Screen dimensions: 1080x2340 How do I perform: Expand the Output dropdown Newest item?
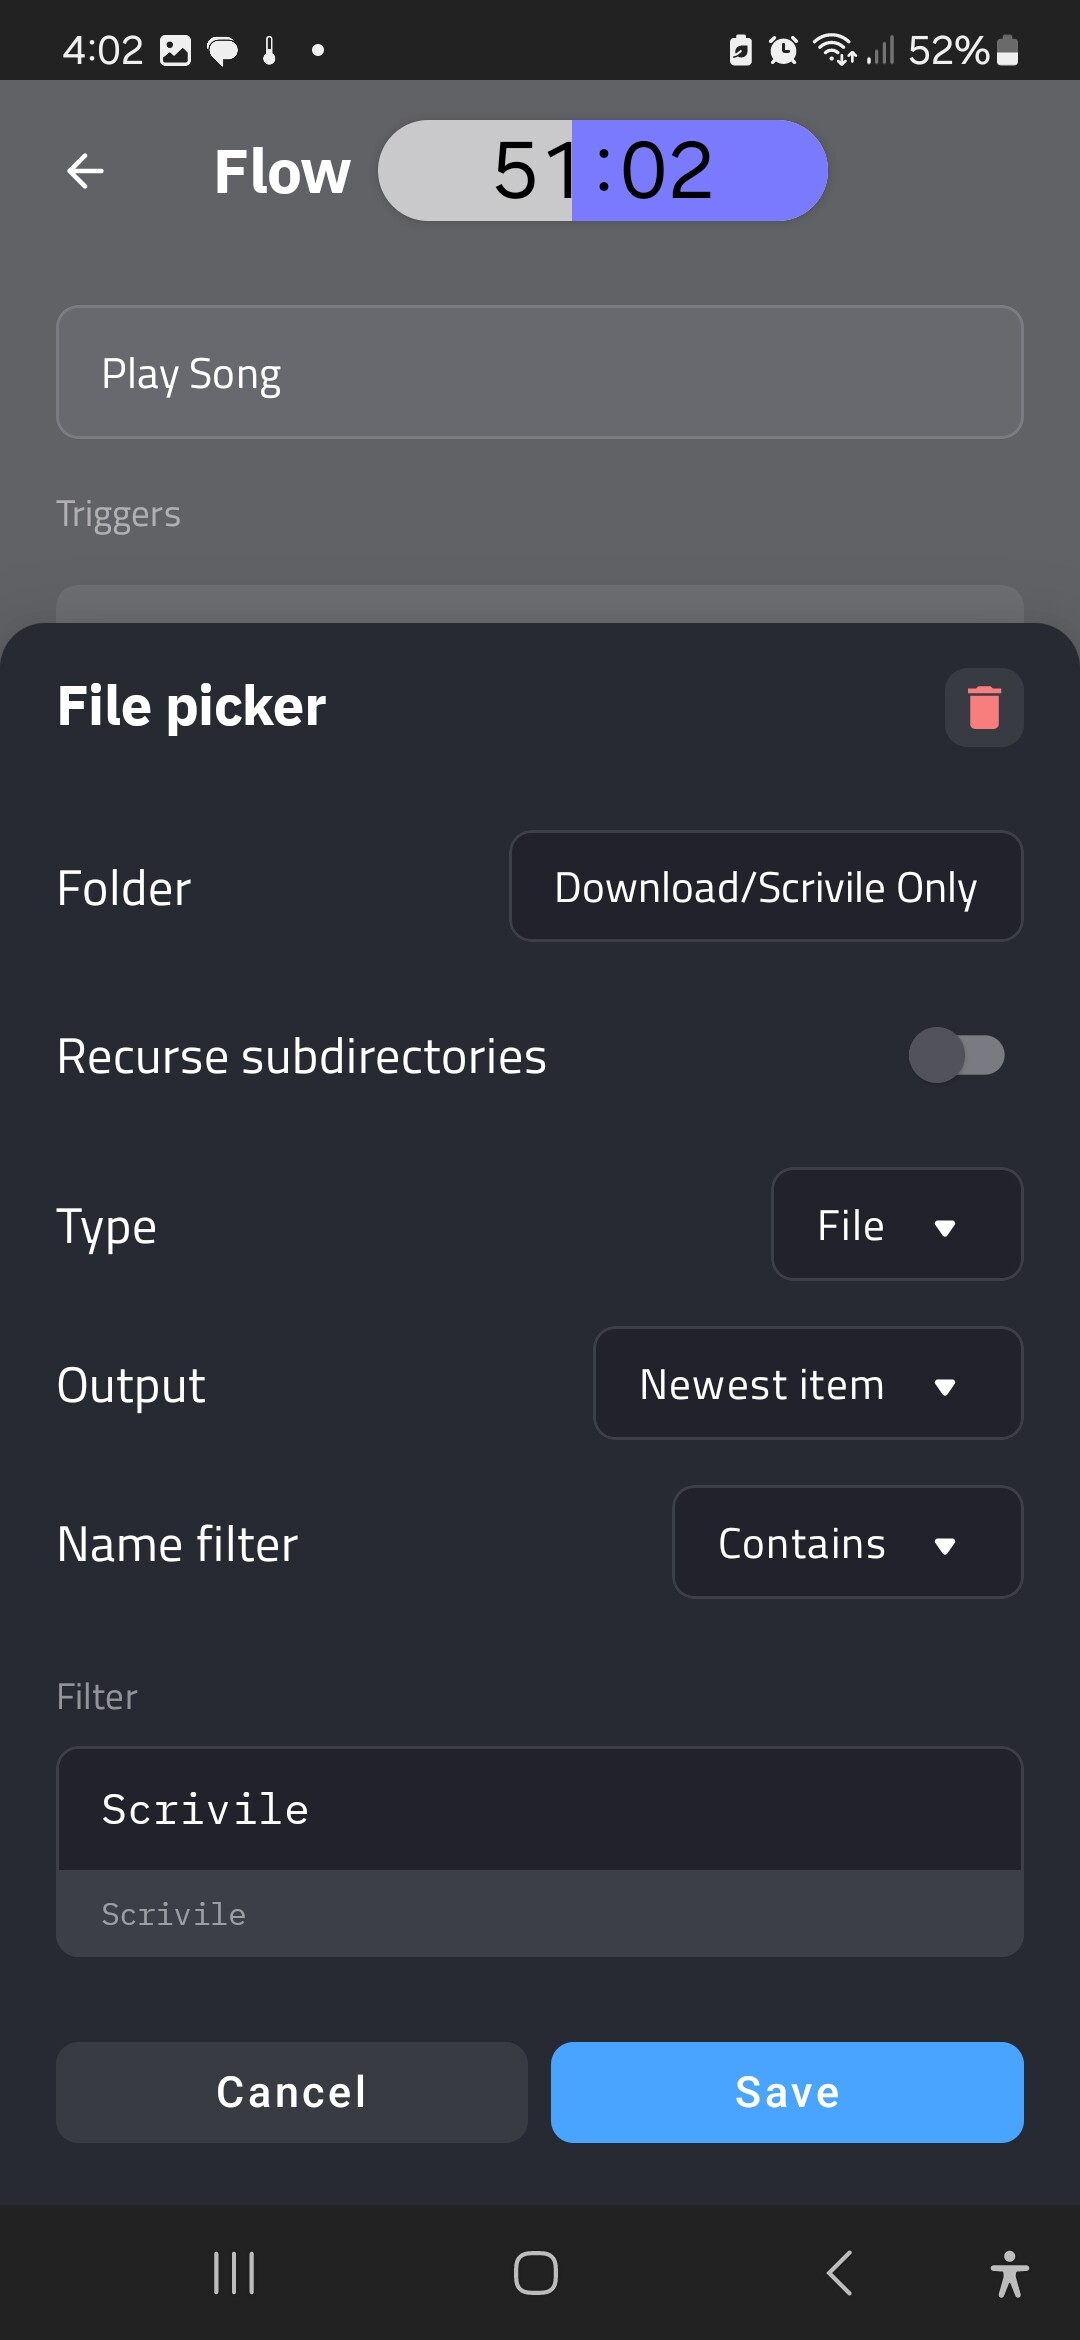(808, 1384)
